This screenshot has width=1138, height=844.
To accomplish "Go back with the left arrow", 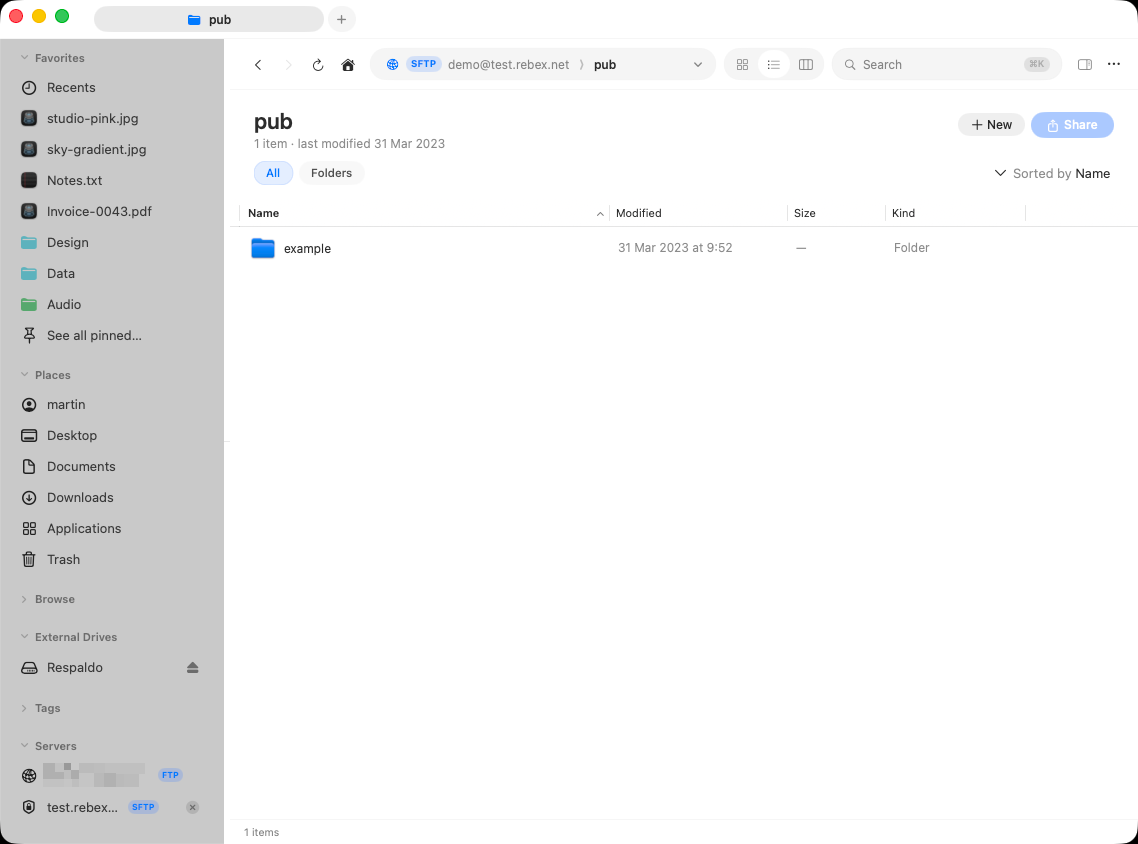I will pos(258,65).
